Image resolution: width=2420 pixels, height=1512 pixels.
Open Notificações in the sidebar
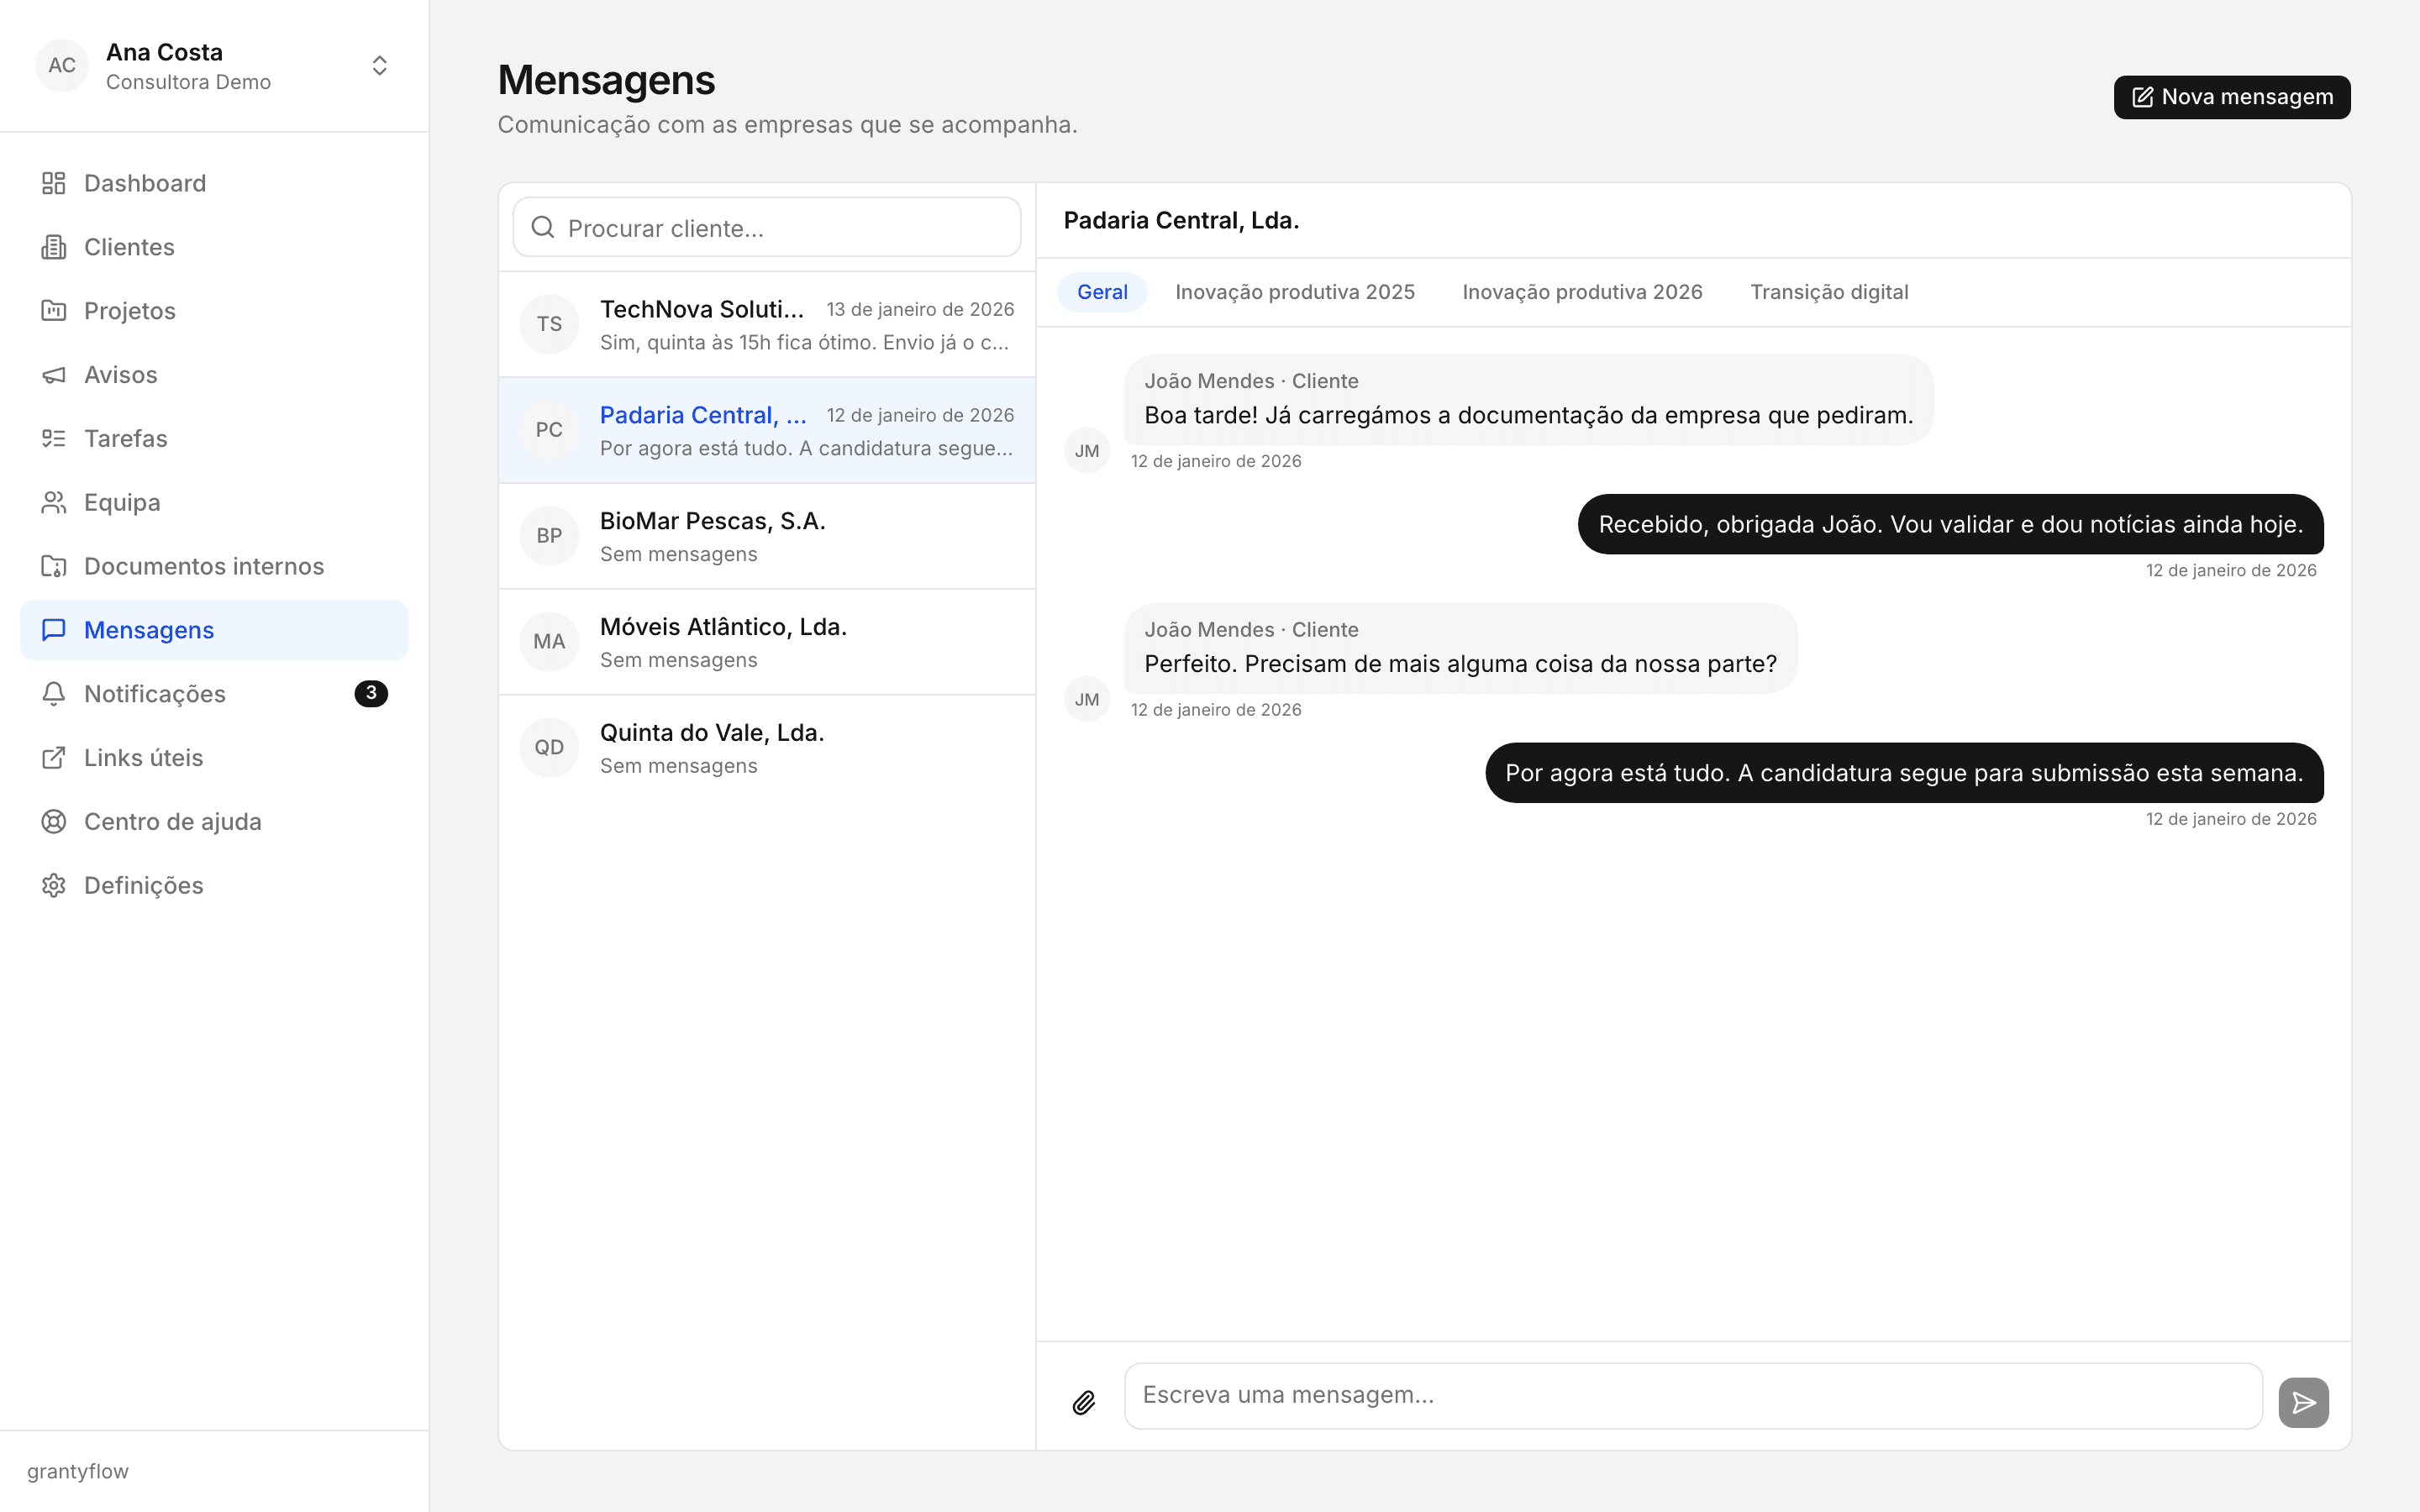214,694
